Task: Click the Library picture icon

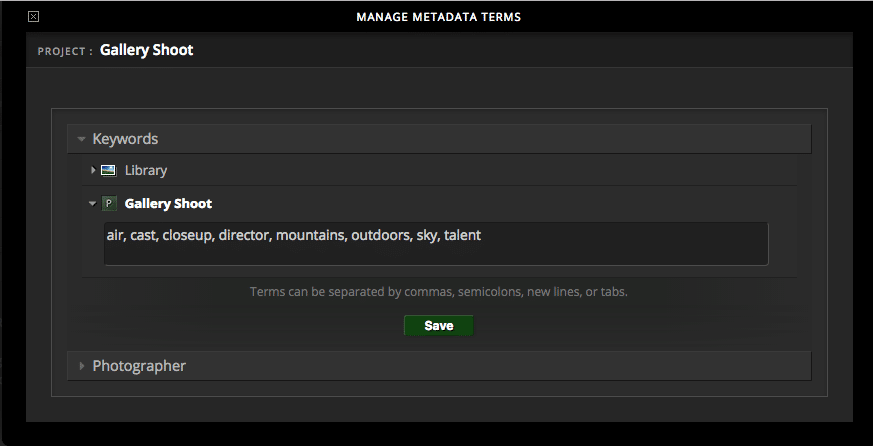Action: [109, 170]
